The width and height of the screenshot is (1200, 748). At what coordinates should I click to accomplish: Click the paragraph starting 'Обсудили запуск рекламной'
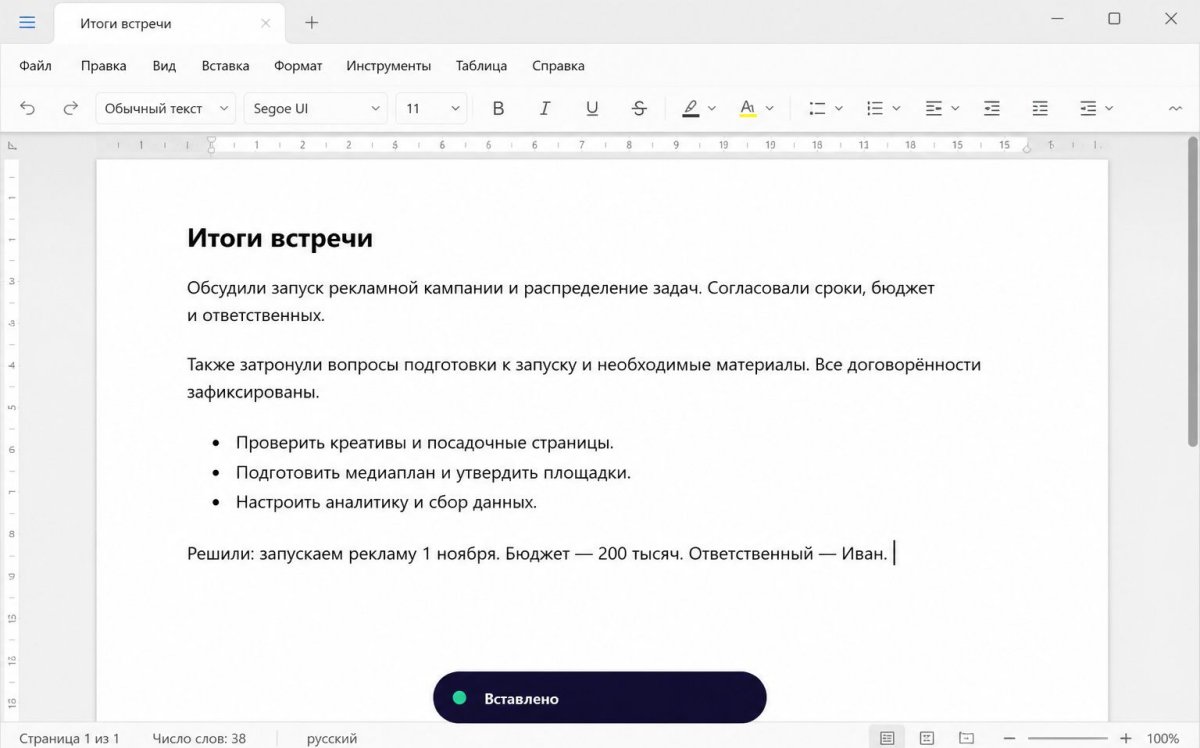(561, 301)
